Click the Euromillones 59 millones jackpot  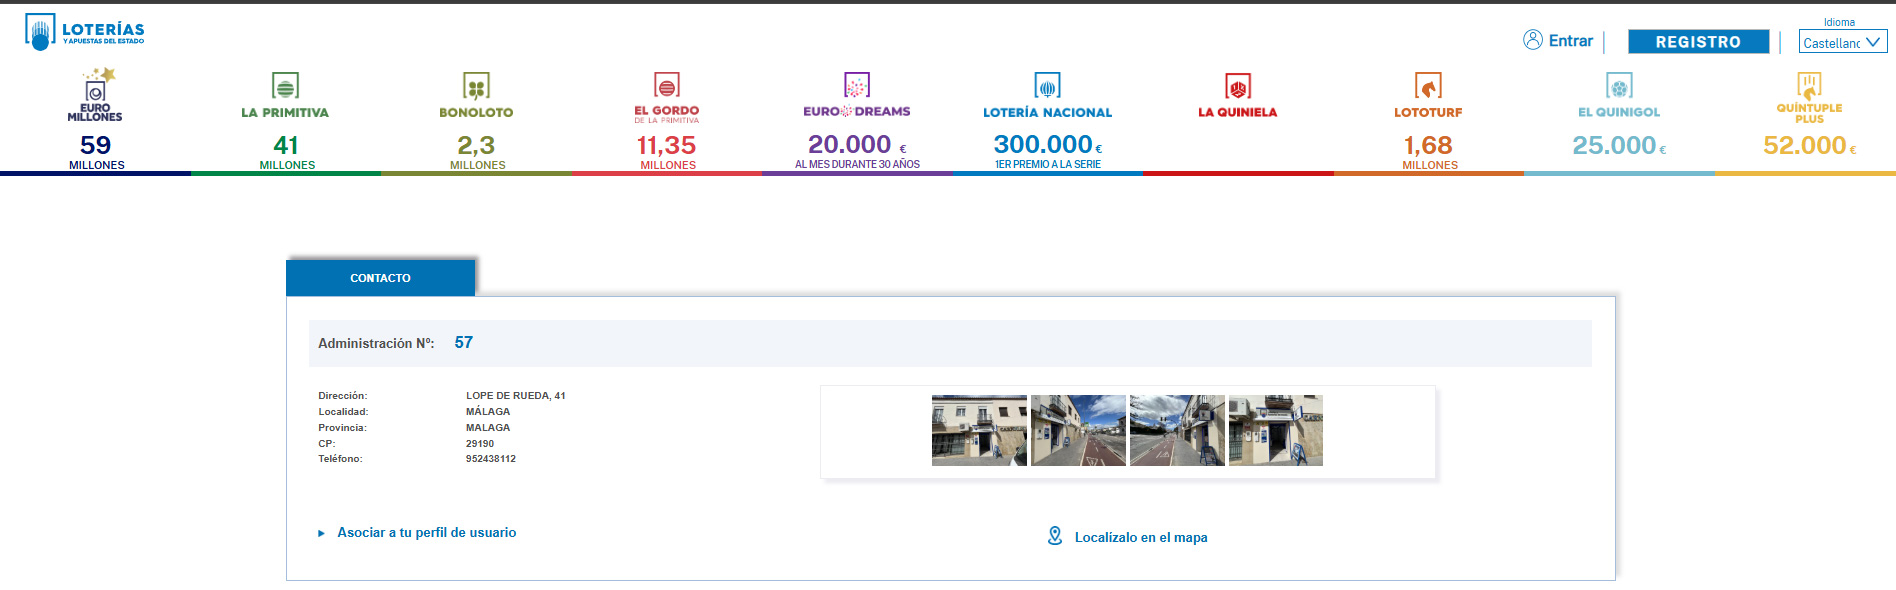(96, 151)
